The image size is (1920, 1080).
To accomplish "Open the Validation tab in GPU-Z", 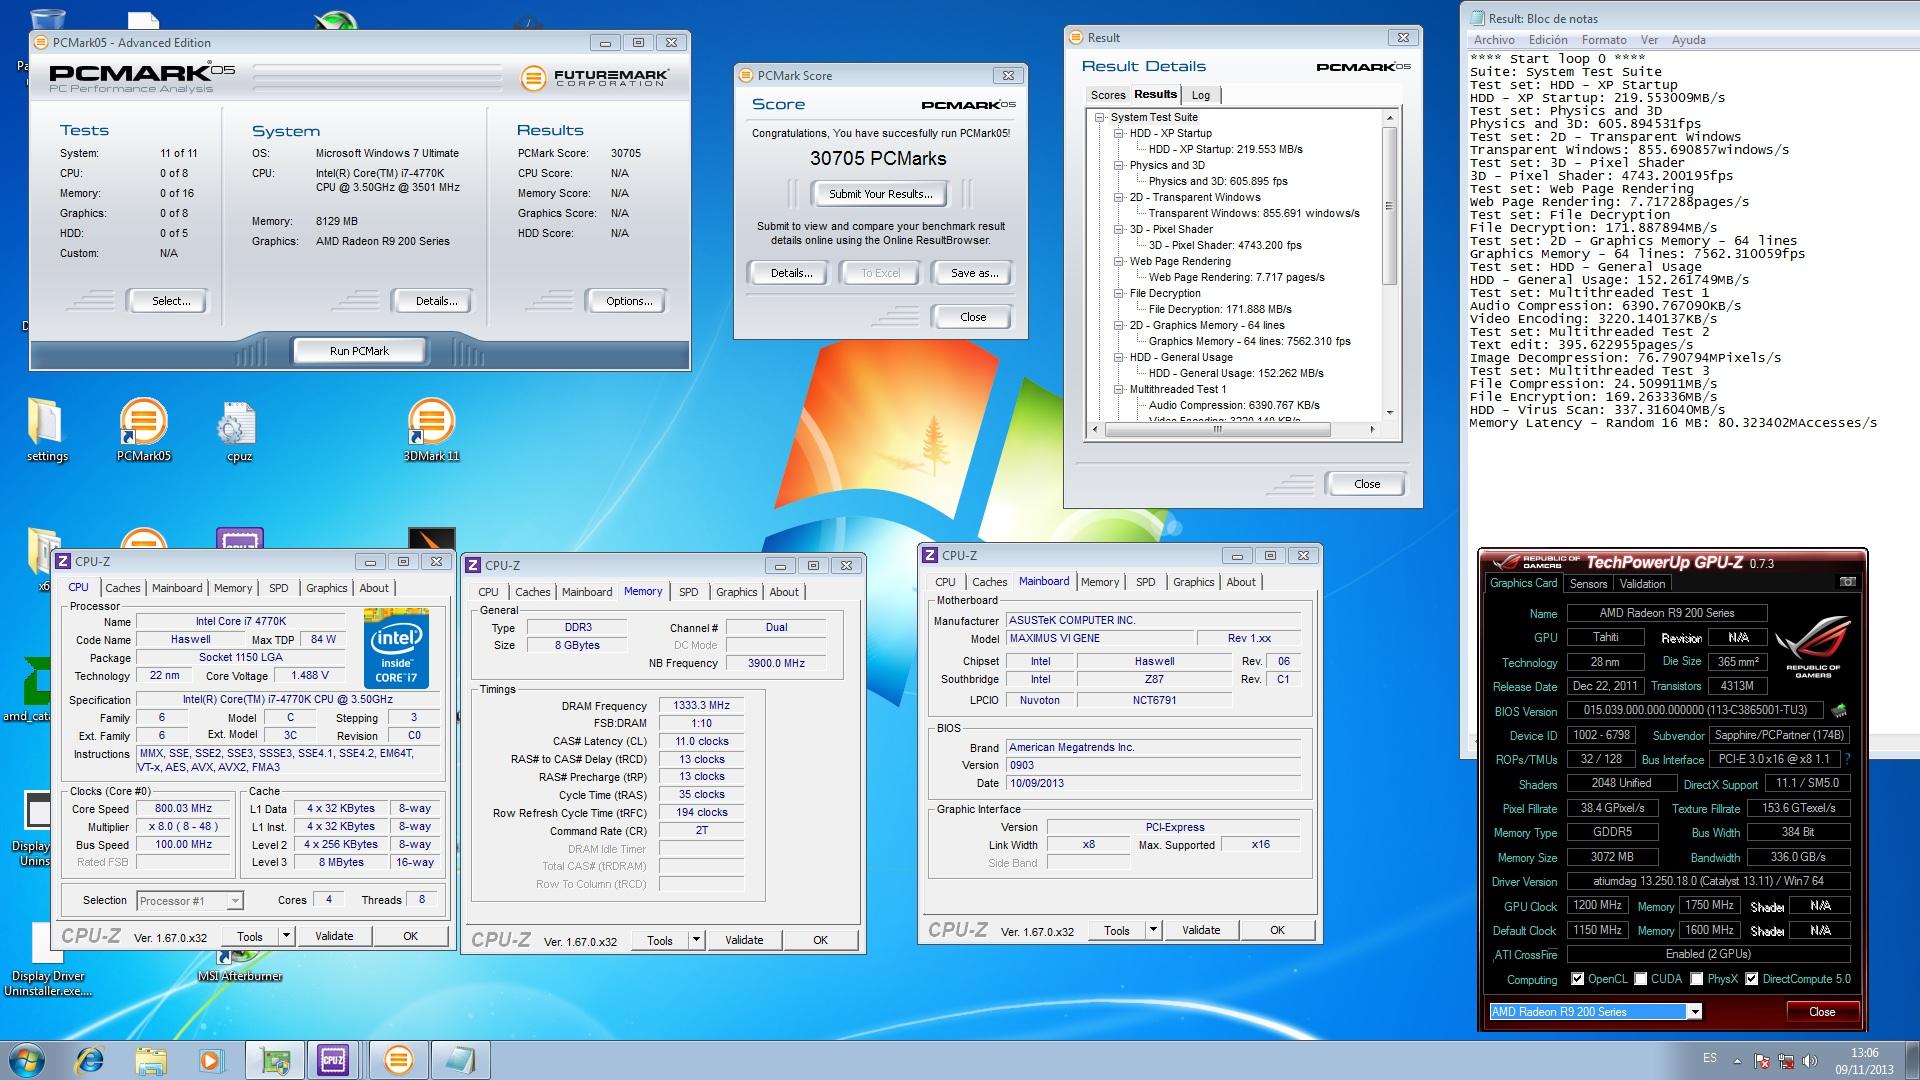I will [x=1642, y=584].
